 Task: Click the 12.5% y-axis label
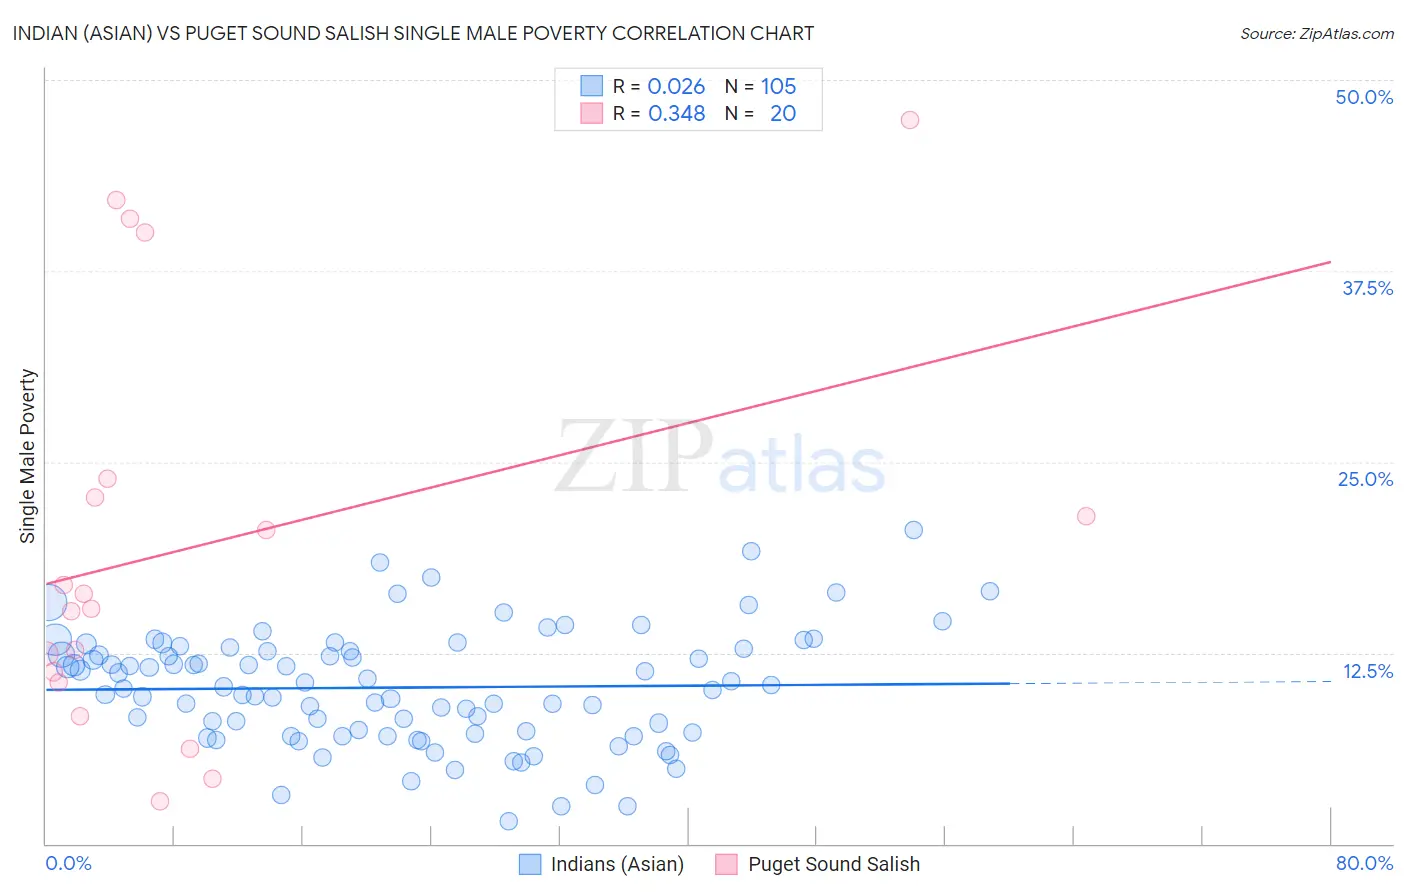tap(1367, 671)
